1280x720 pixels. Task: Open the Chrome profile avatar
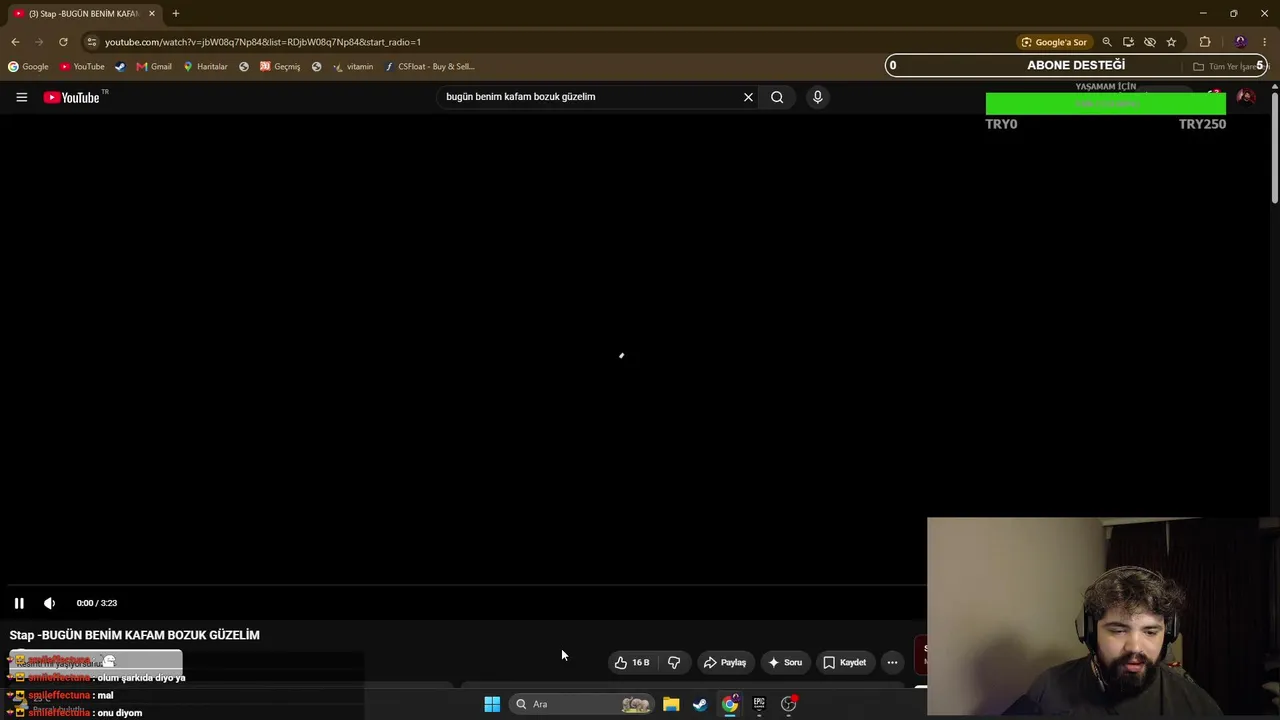(x=1241, y=42)
